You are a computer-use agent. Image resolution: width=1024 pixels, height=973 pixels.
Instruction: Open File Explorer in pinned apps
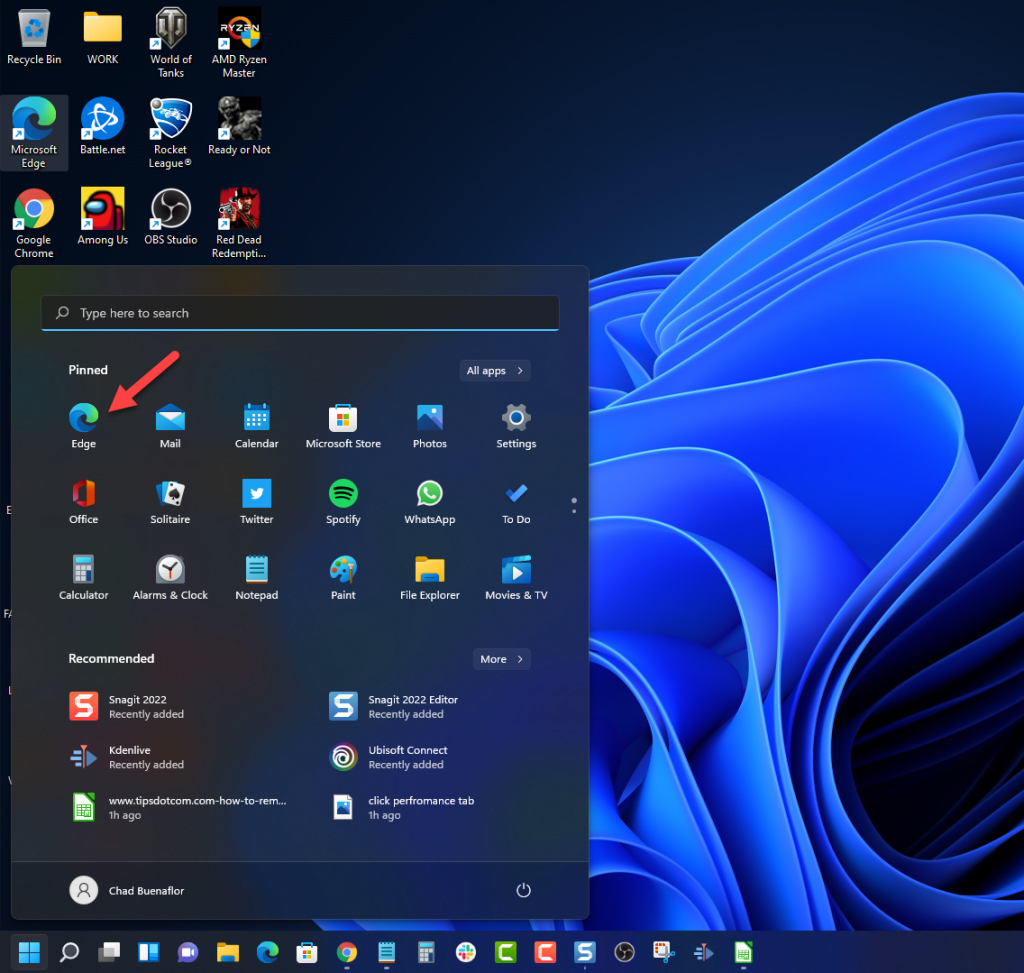[430, 577]
